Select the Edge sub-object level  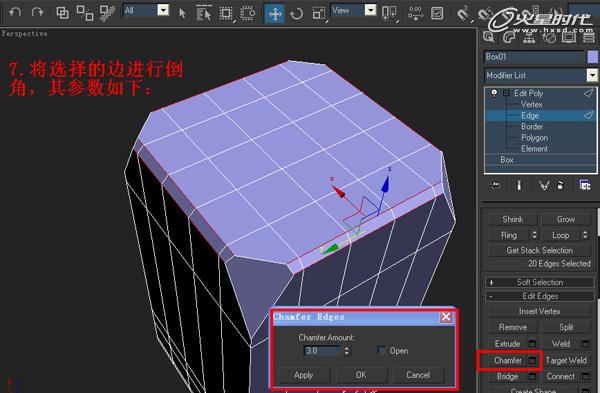[x=530, y=115]
